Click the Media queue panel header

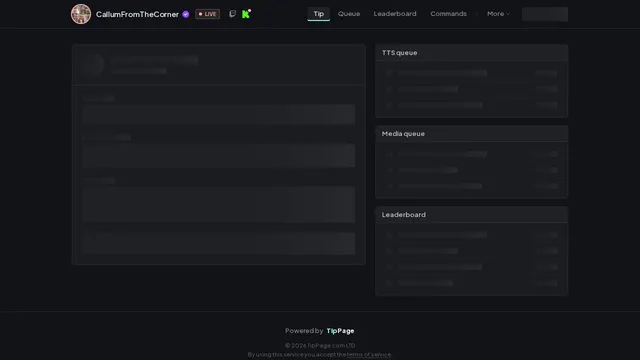[471, 133]
